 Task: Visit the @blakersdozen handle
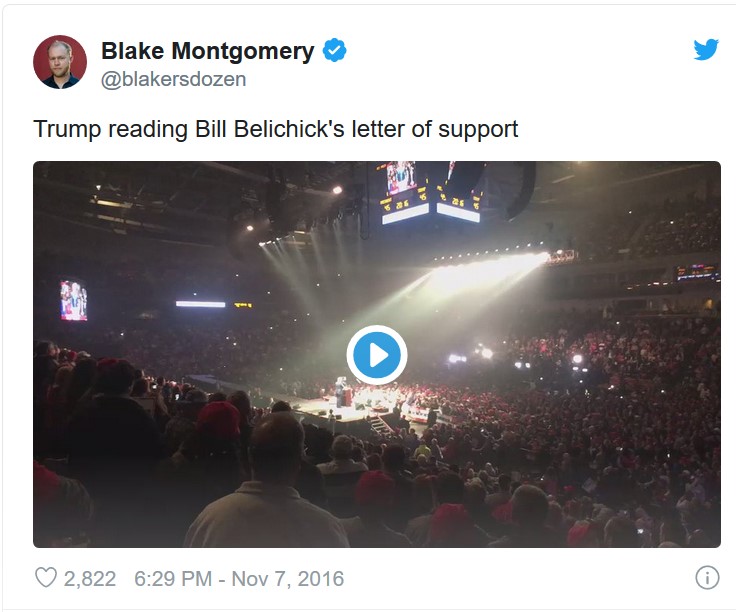174,79
